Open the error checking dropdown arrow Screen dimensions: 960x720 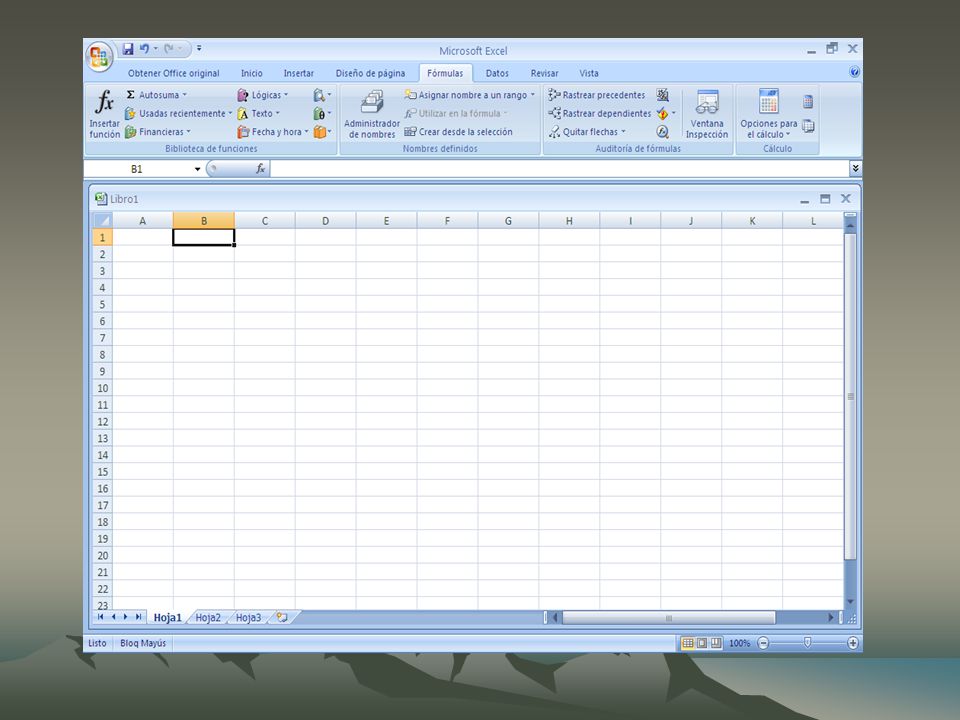673,113
